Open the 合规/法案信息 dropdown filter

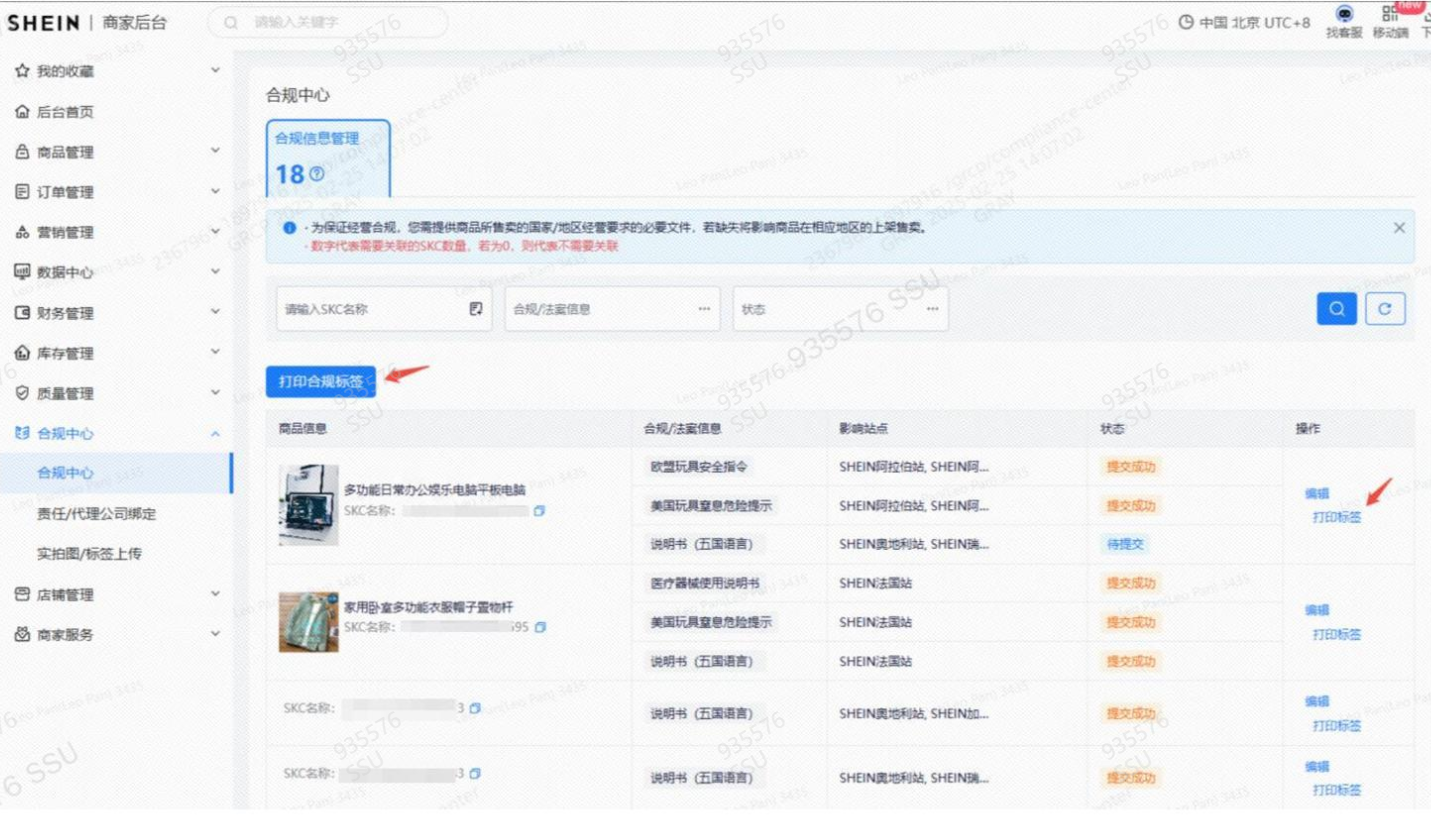tap(613, 309)
